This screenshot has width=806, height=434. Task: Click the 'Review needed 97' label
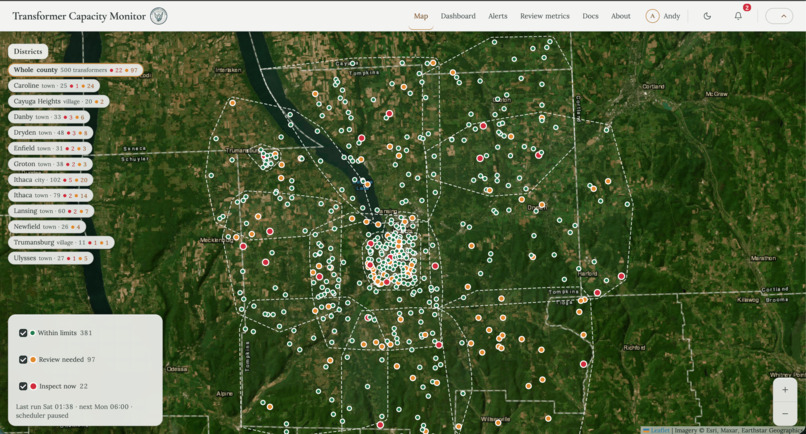[x=67, y=359]
